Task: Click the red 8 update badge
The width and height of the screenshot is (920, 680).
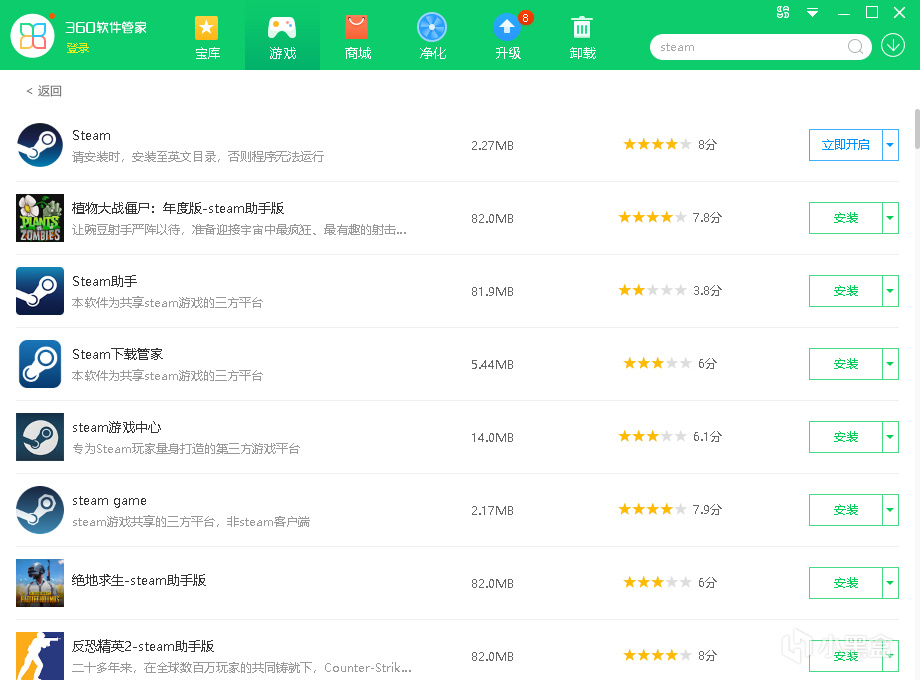Action: pyautogui.click(x=525, y=18)
